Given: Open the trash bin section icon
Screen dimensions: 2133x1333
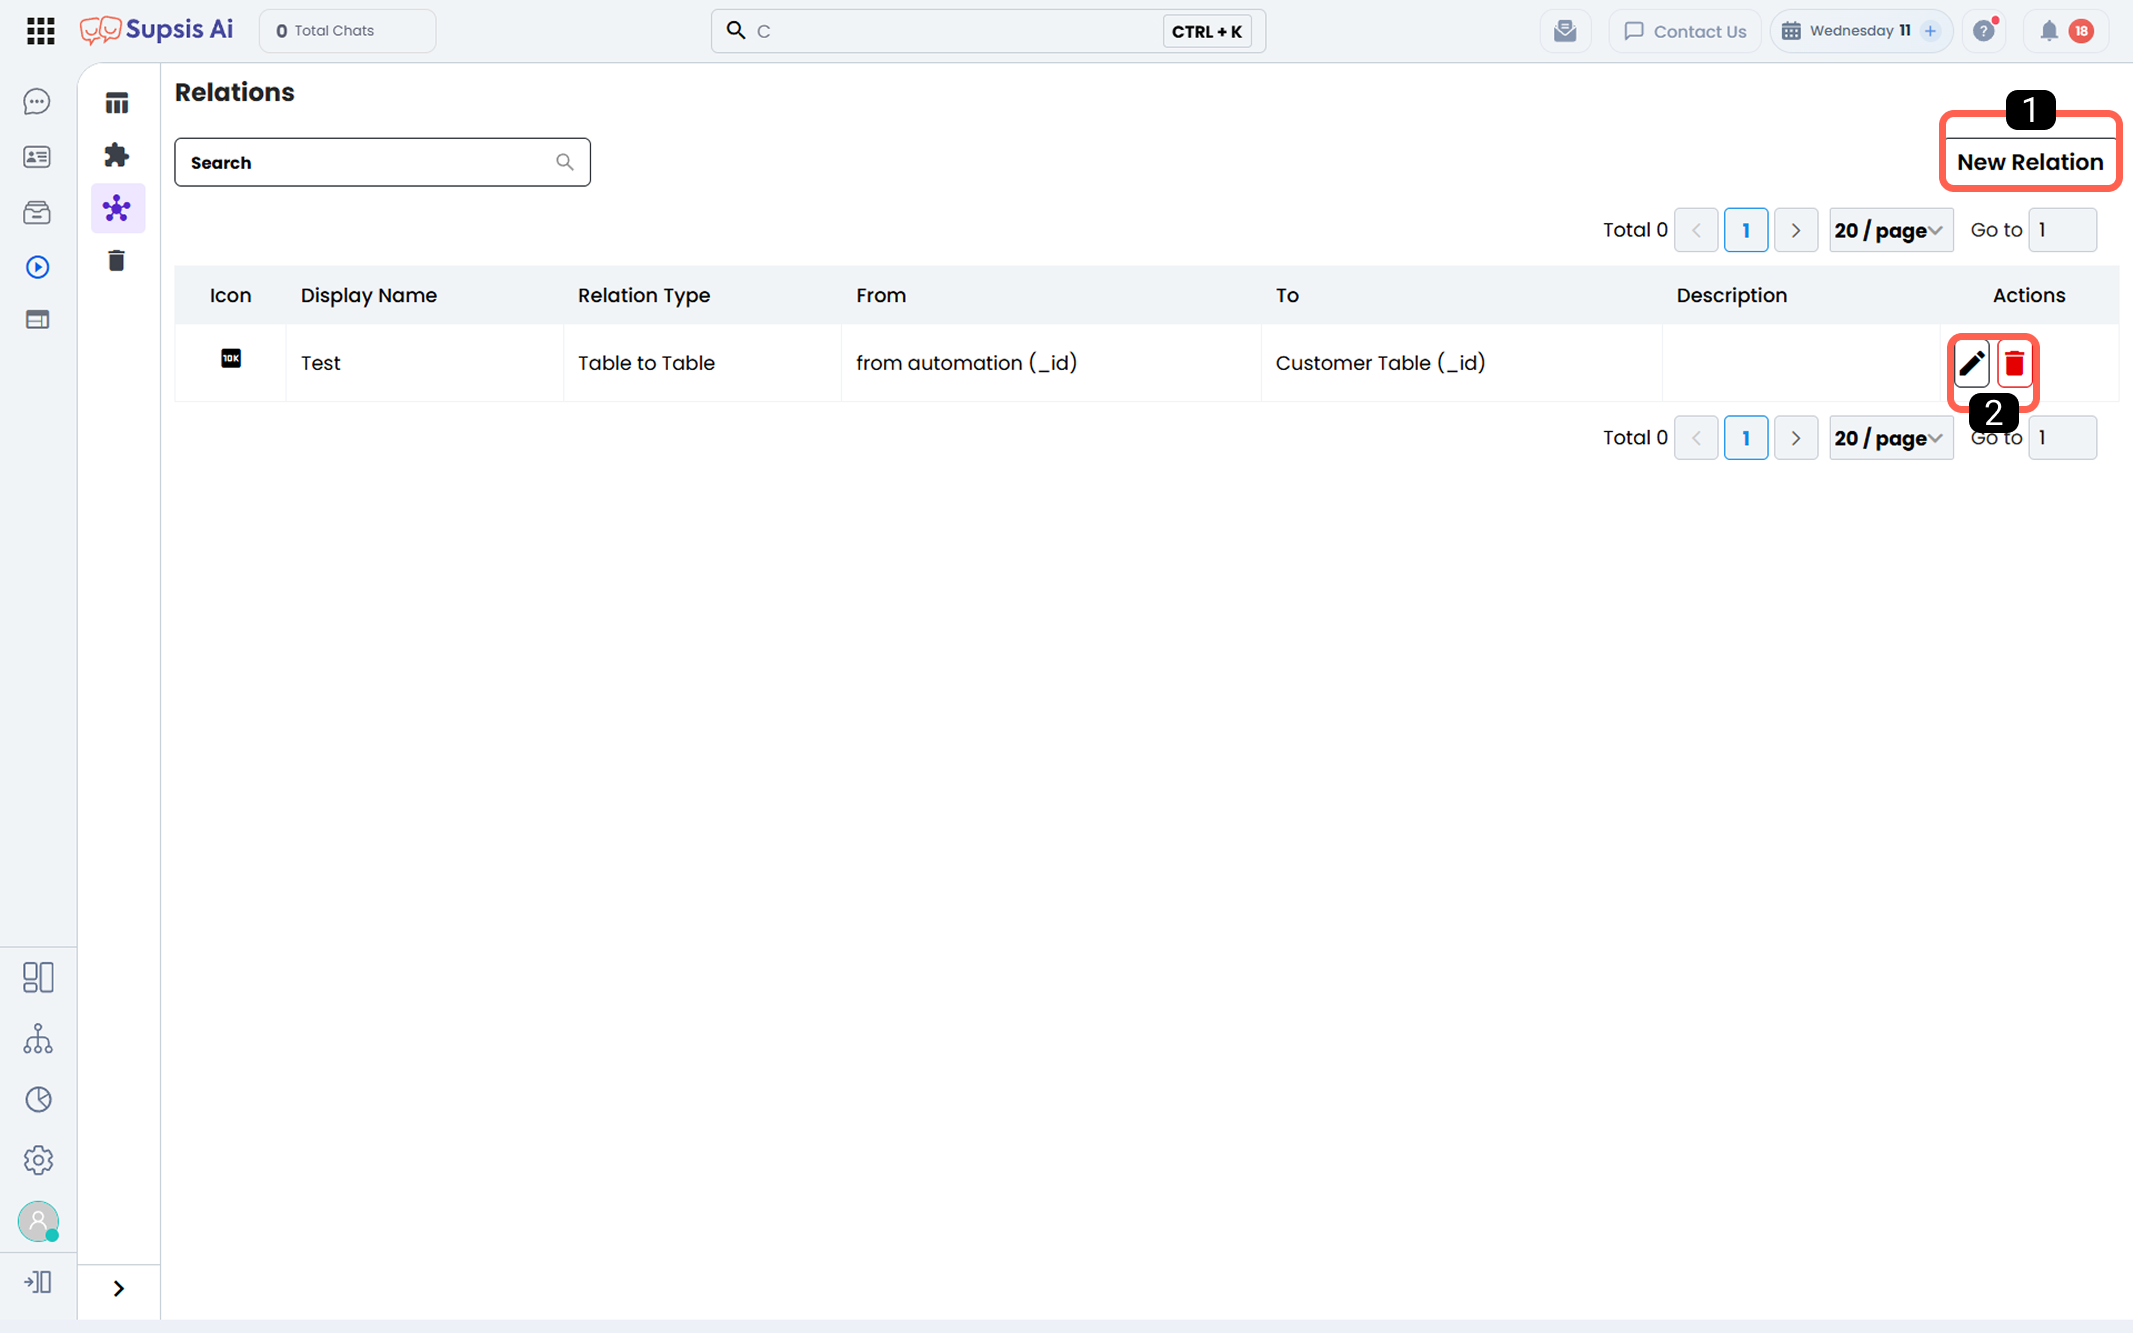Looking at the screenshot, I should [117, 261].
